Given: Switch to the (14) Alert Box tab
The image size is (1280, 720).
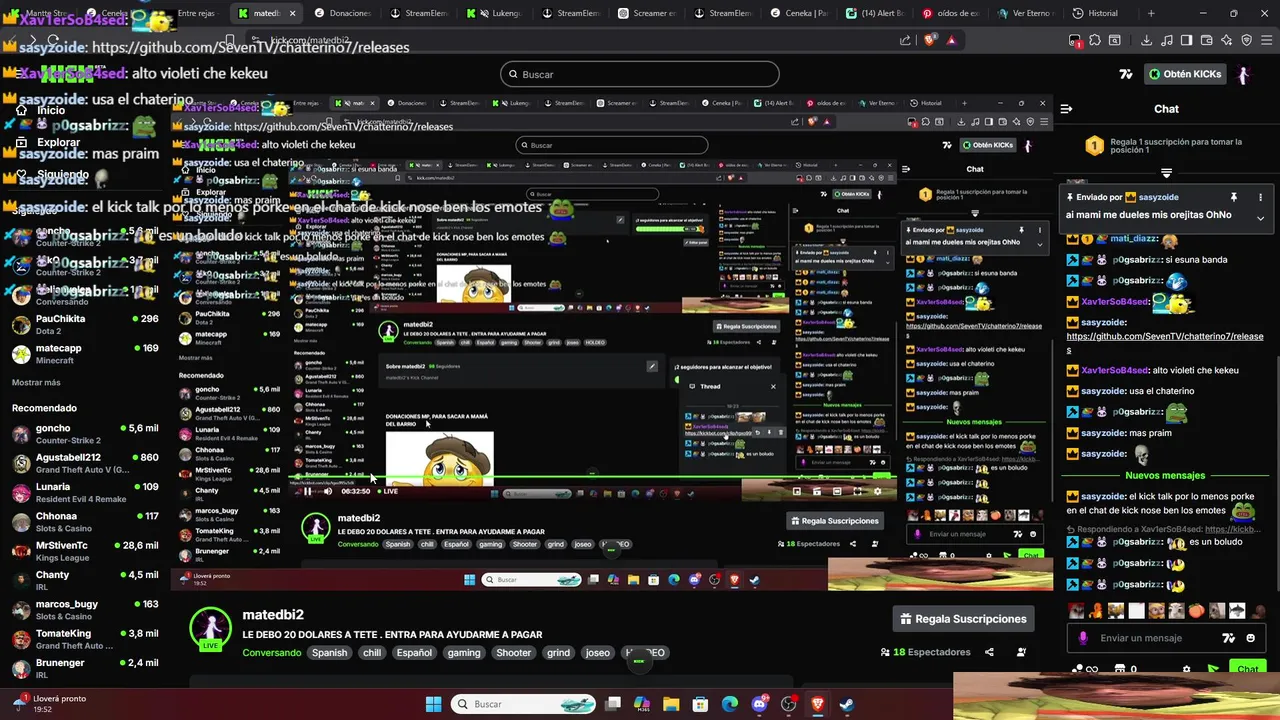Looking at the screenshot, I should click(x=875, y=13).
